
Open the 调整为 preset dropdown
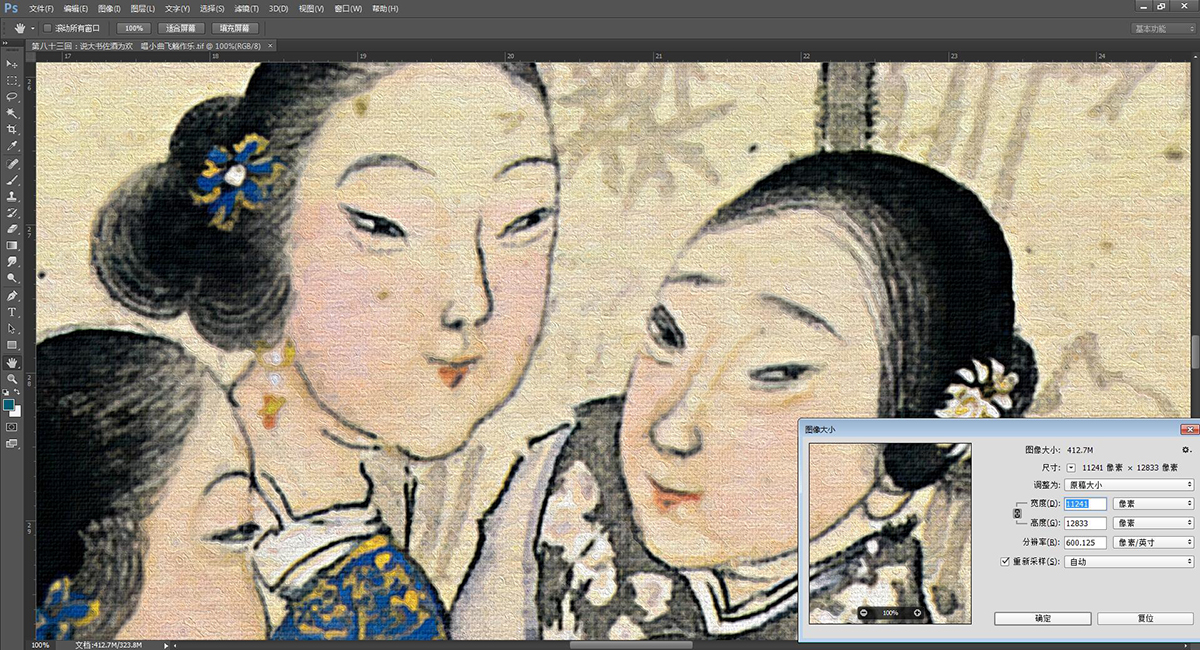click(1129, 485)
